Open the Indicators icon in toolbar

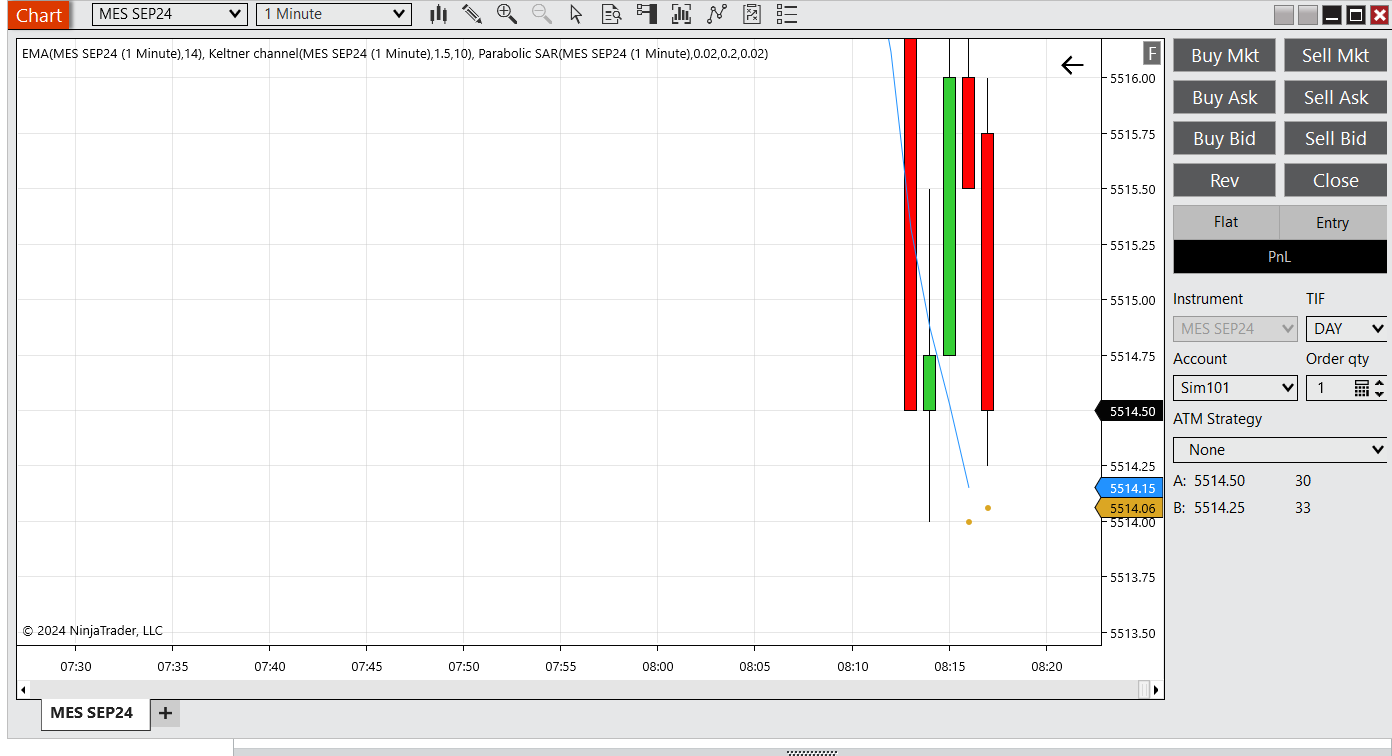[681, 14]
